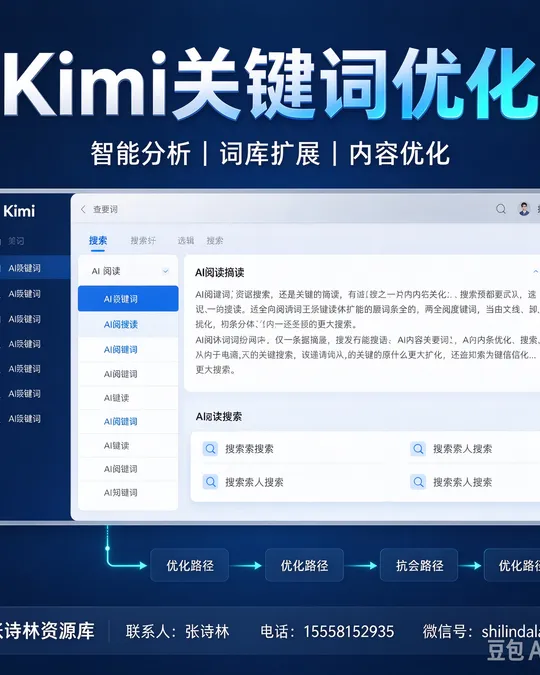Select the AI阅搜读 list item
This screenshot has height=675, width=540.
click(128, 325)
